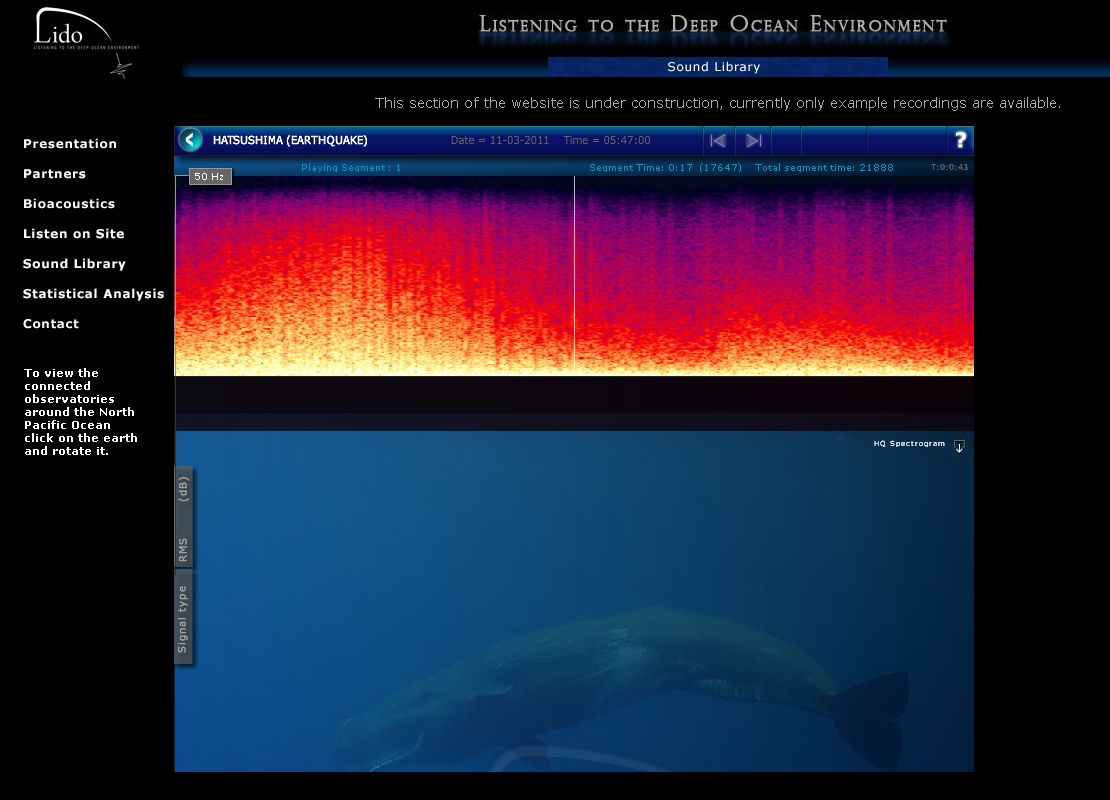
Task: Click the HQ Spectrogram label
Action: (x=908, y=444)
